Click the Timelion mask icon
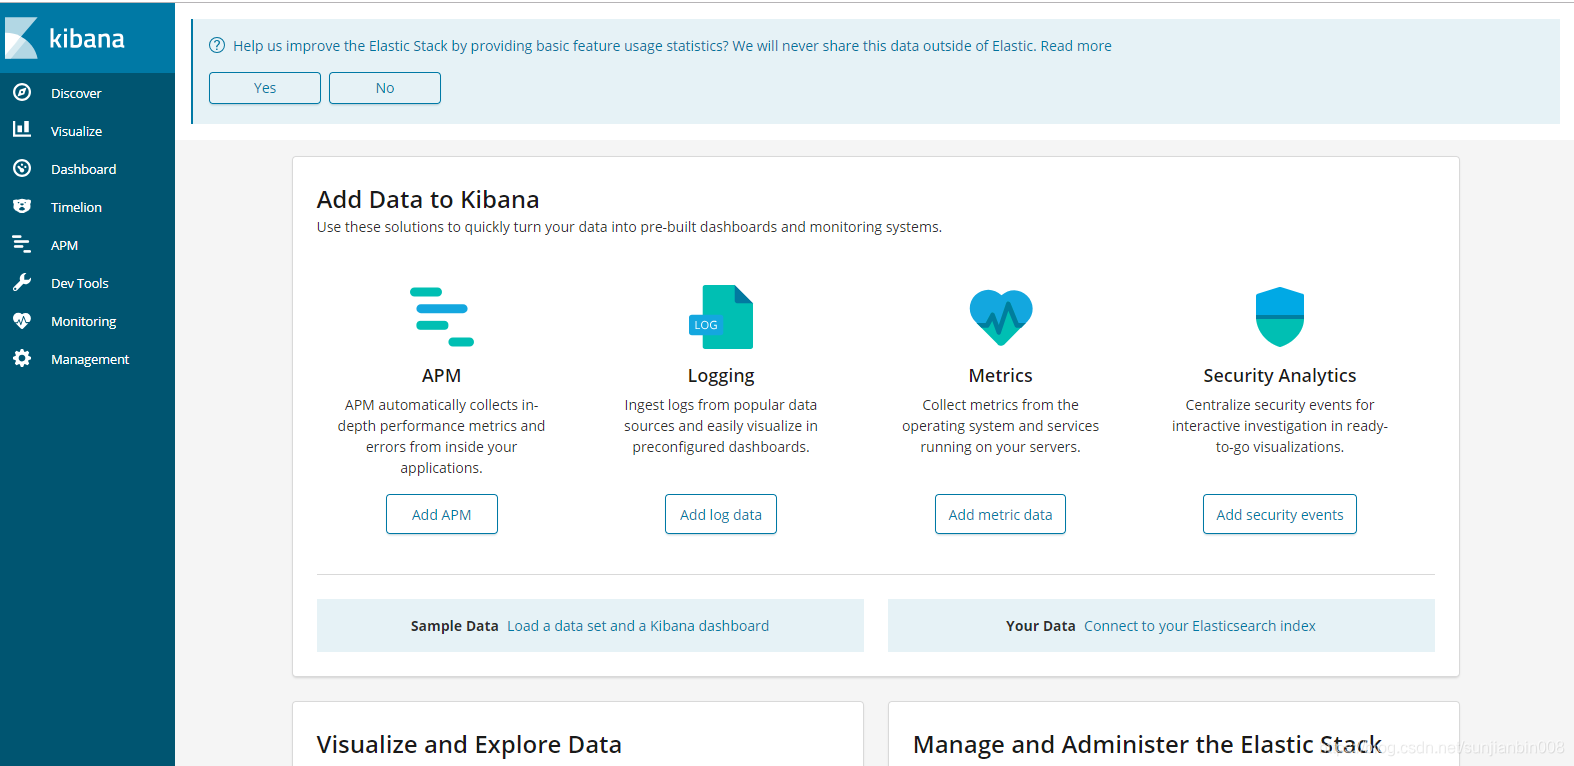Viewport: 1574px width, 766px height. coord(22,206)
